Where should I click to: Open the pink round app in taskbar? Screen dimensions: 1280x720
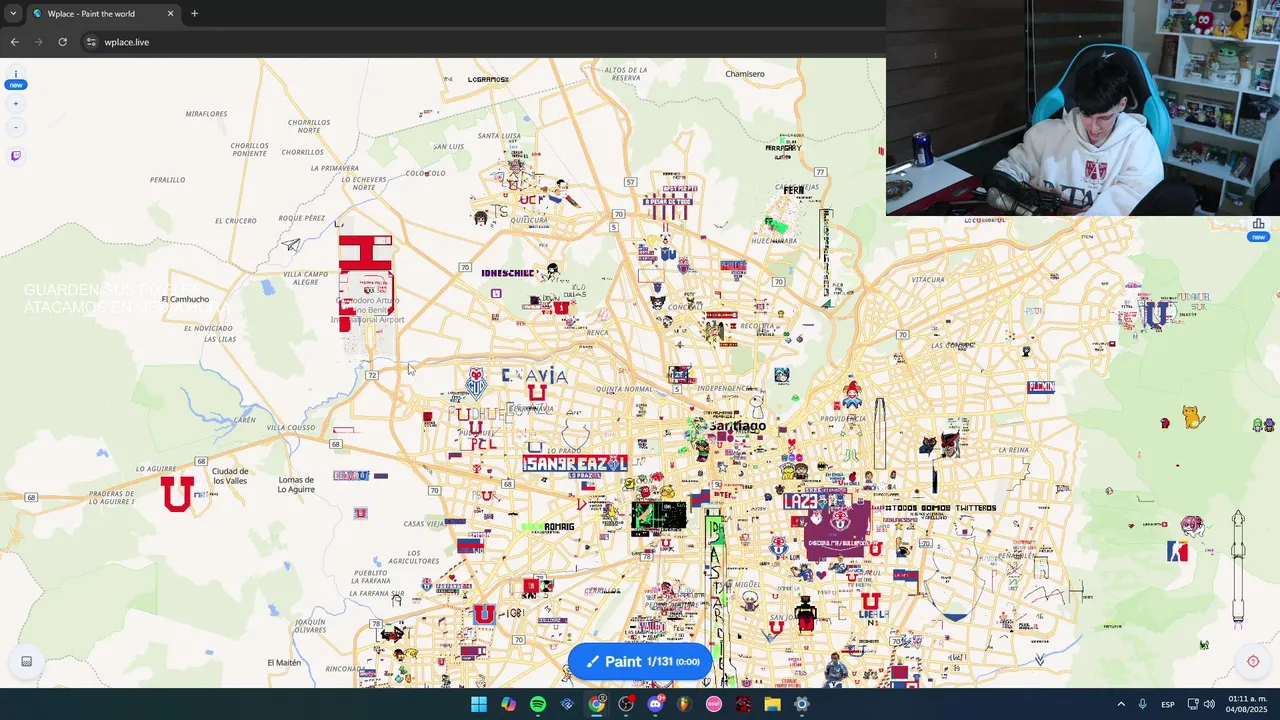pyautogui.click(x=714, y=704)
